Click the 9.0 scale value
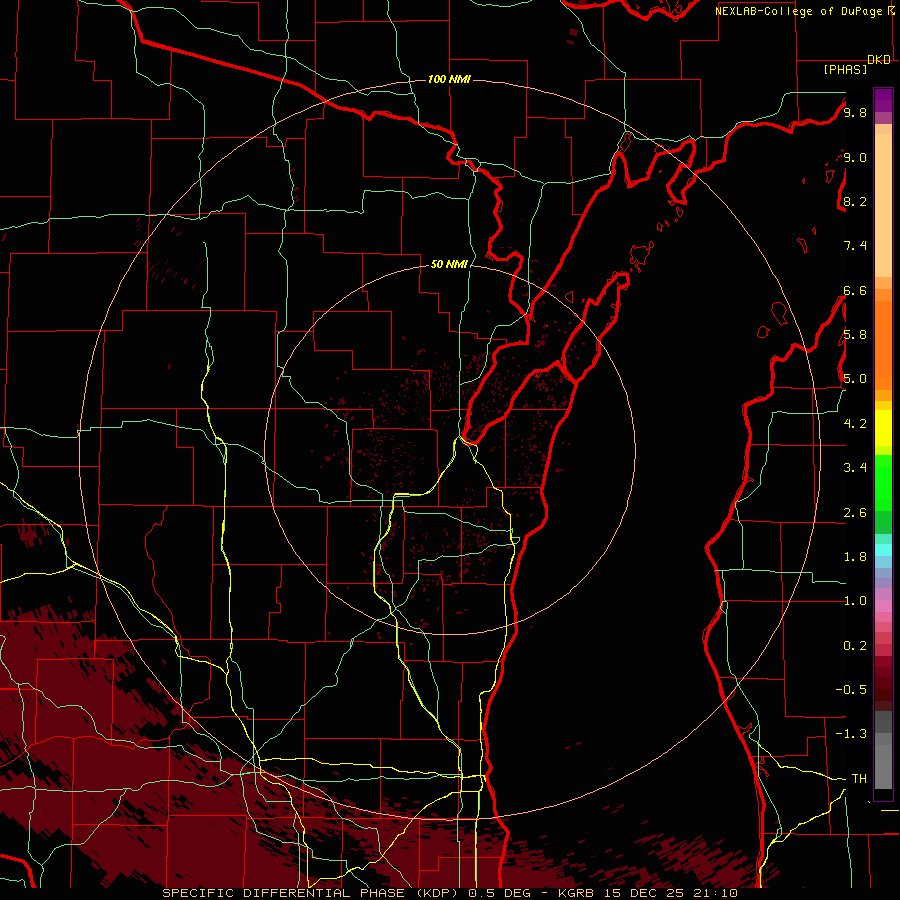Viewport: 900px width, 900px height. (x=855, y=157)
